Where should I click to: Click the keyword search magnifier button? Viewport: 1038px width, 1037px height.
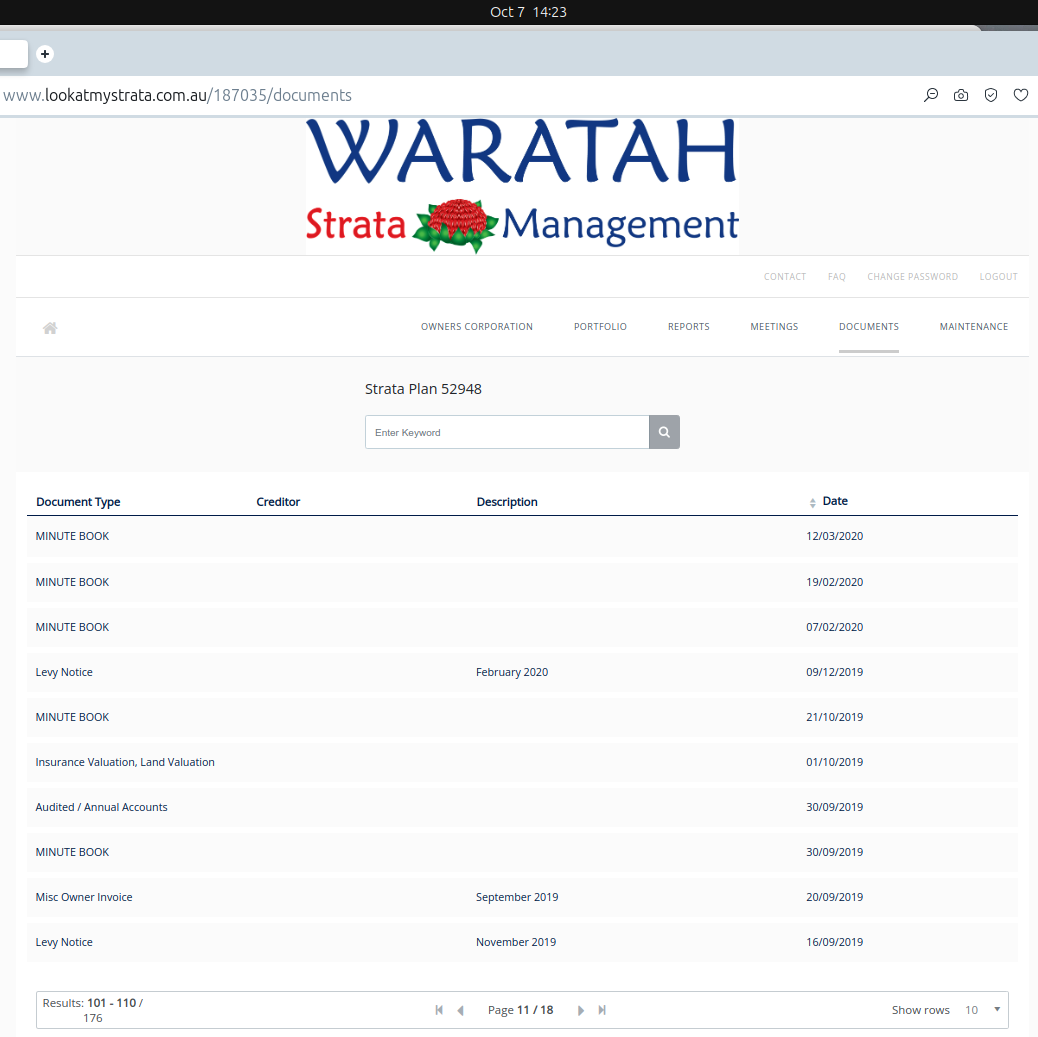pyautogui.click(x=664, y=432)
